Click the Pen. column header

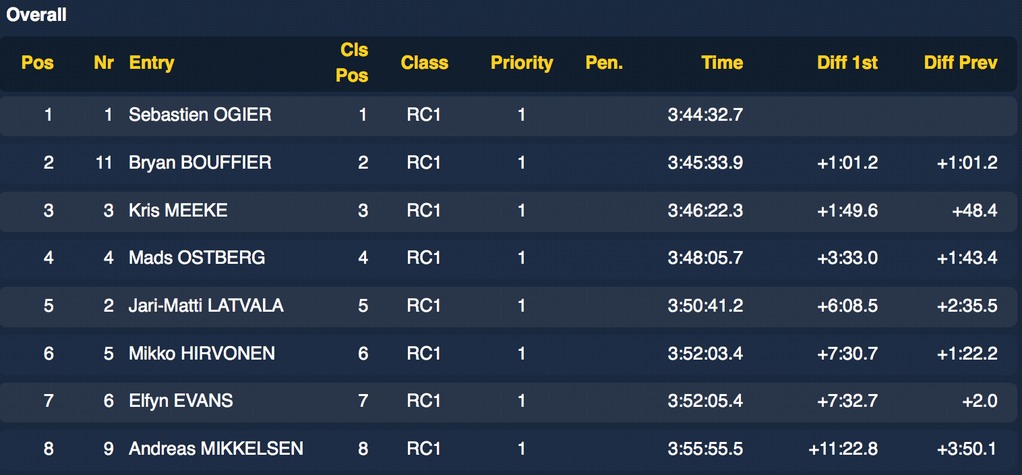click(x=604, y=63)
